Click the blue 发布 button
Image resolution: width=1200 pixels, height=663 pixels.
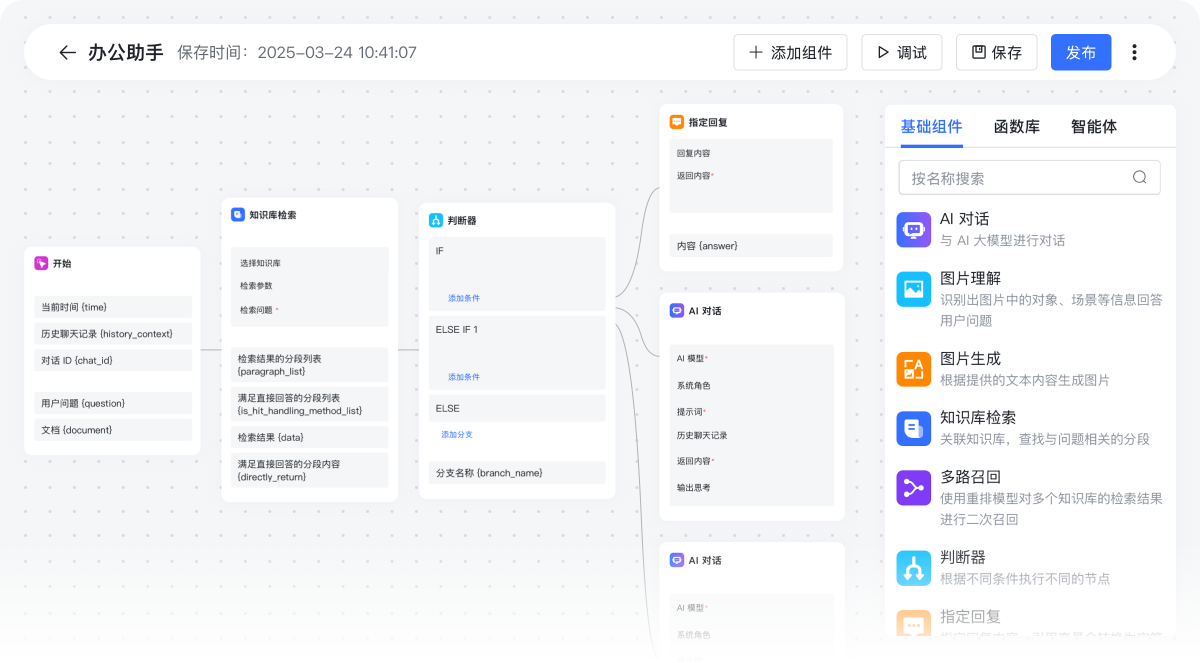[x=1080, y=53]
